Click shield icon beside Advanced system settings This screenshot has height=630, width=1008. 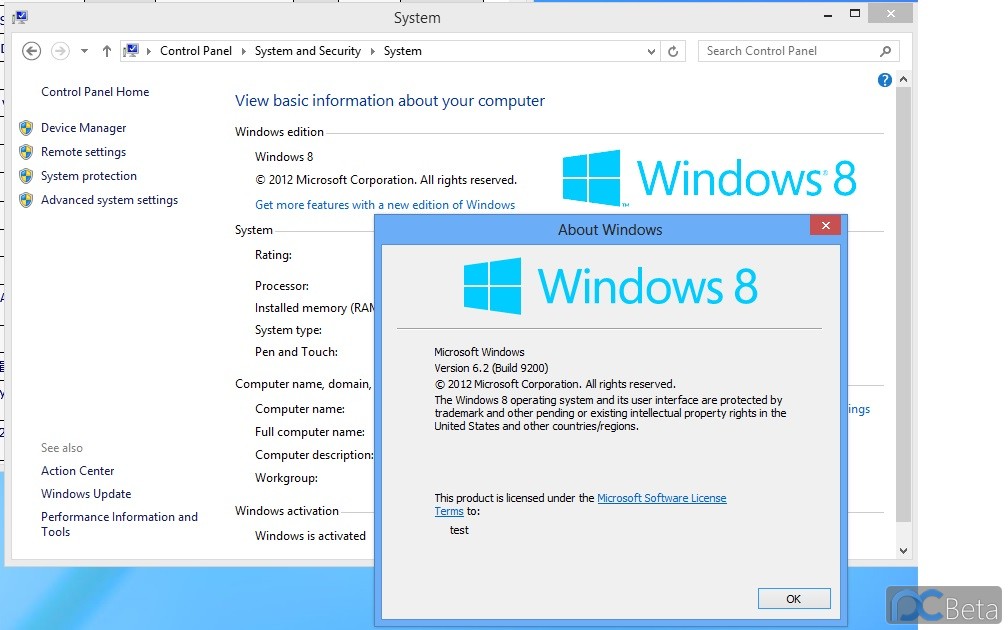click(26, 200)
